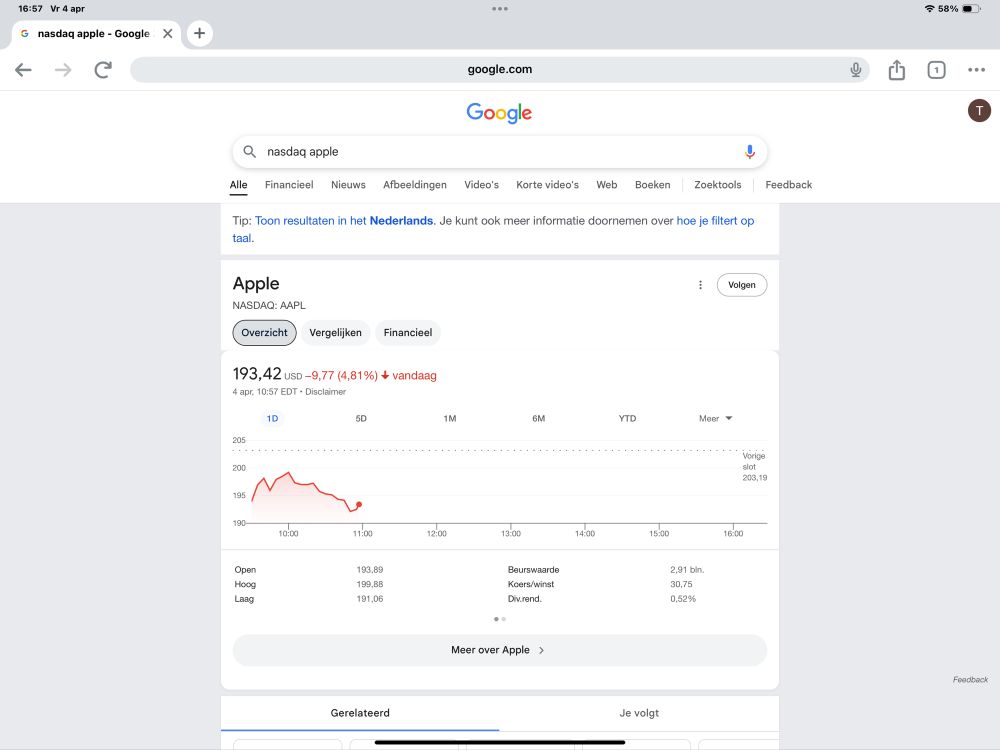This screenshot has height=750, width=1000.
Task: Open a new tab with the plus button
Action: point(200,33)
